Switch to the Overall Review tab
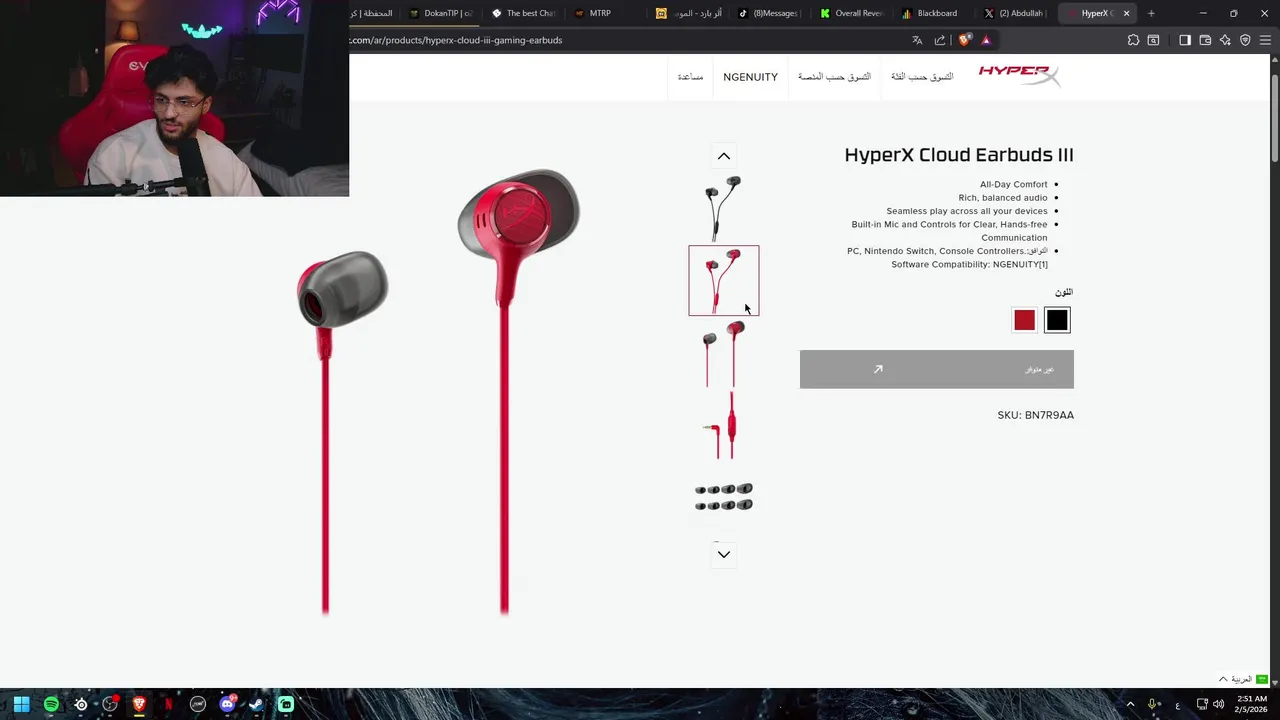The height and width of the screenshot is (720, 1280). 851,13
